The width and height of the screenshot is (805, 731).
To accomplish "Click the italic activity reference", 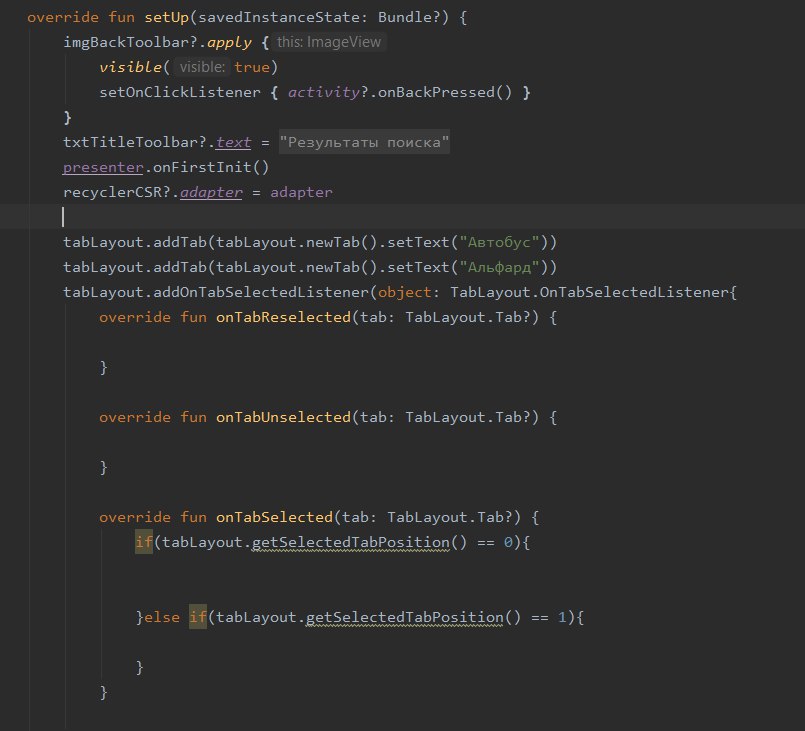I will [323, 92].
